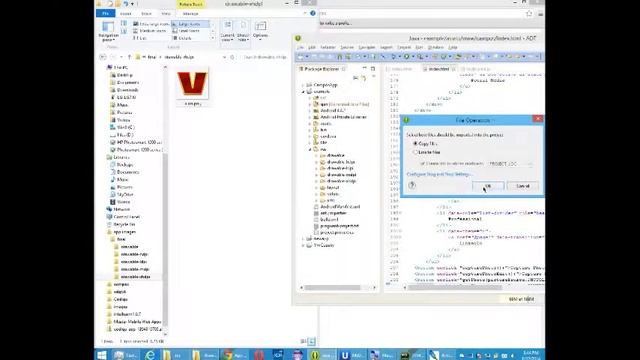Open the View tab in File Explorer ribbon
Image resolution: width=640 pixels, height=360 pixels.
166,13
